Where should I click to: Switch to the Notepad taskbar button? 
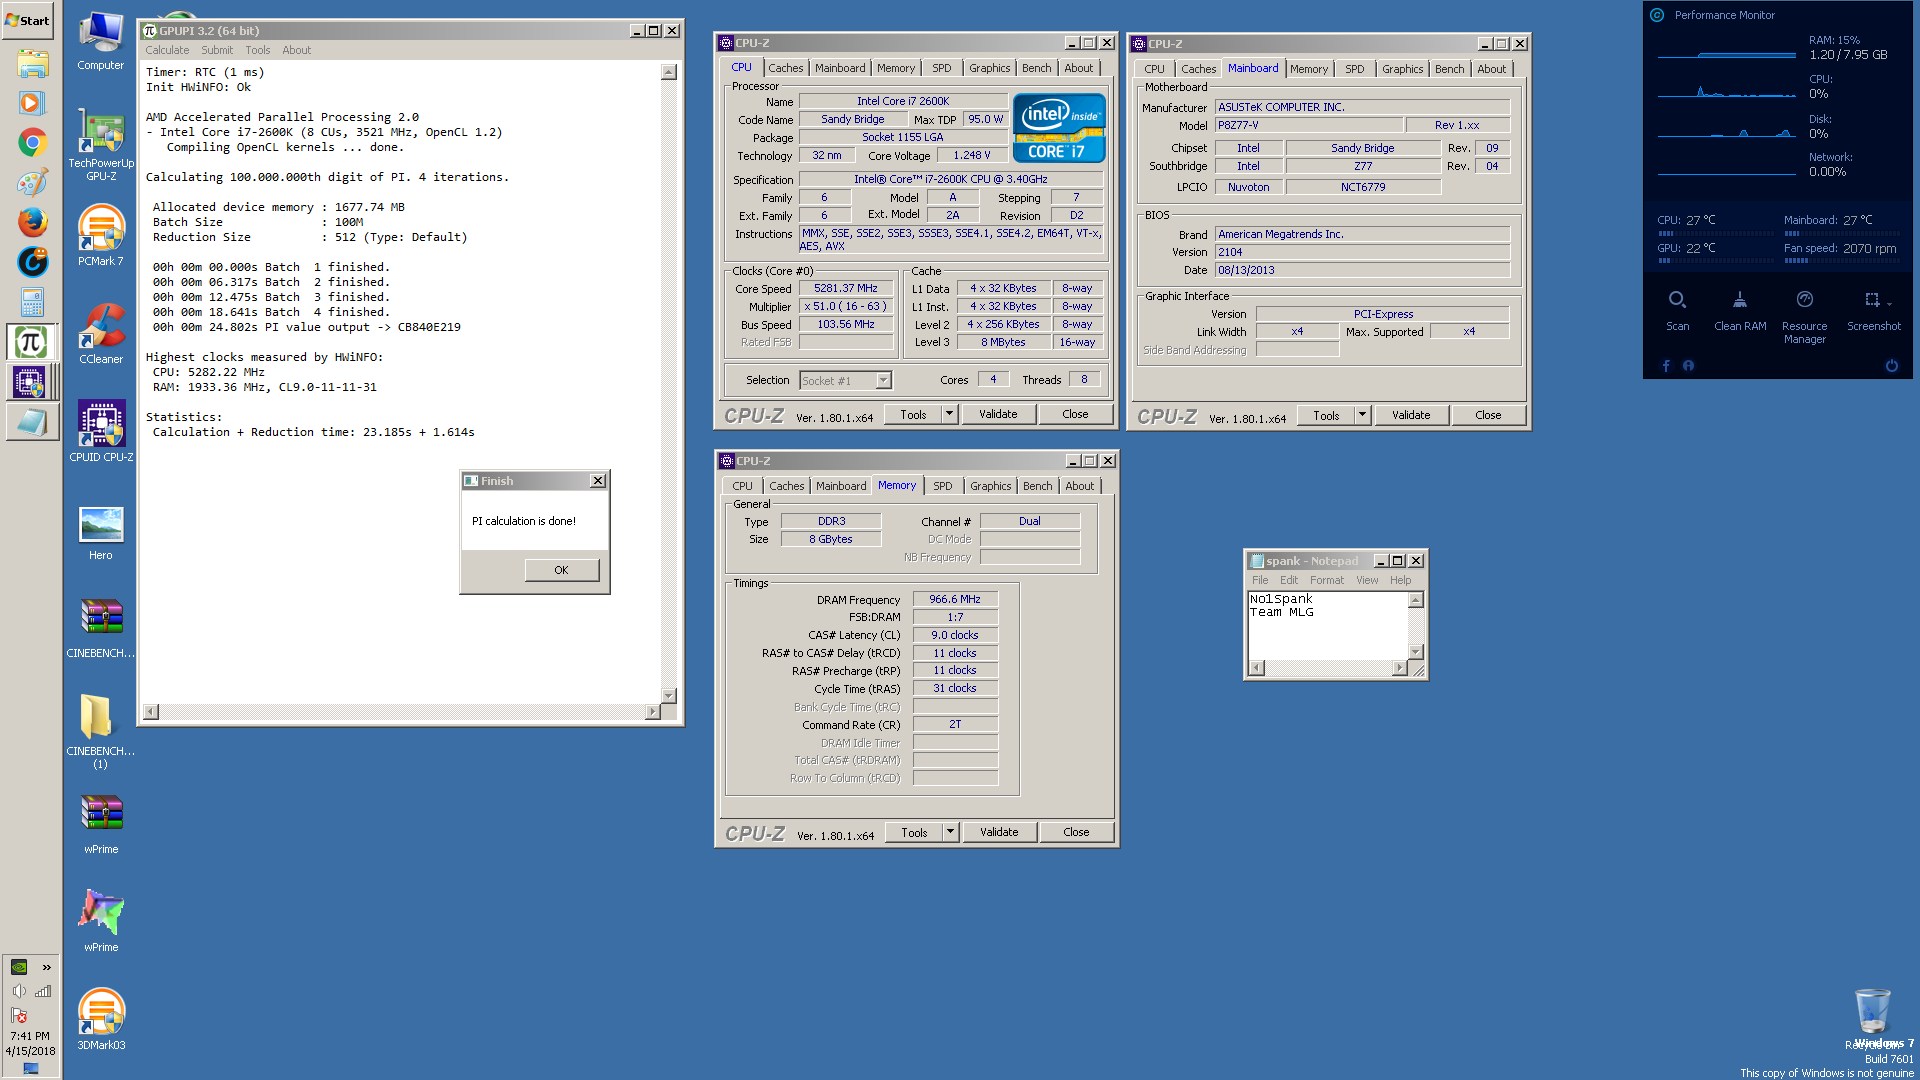[x=30, y=422]
